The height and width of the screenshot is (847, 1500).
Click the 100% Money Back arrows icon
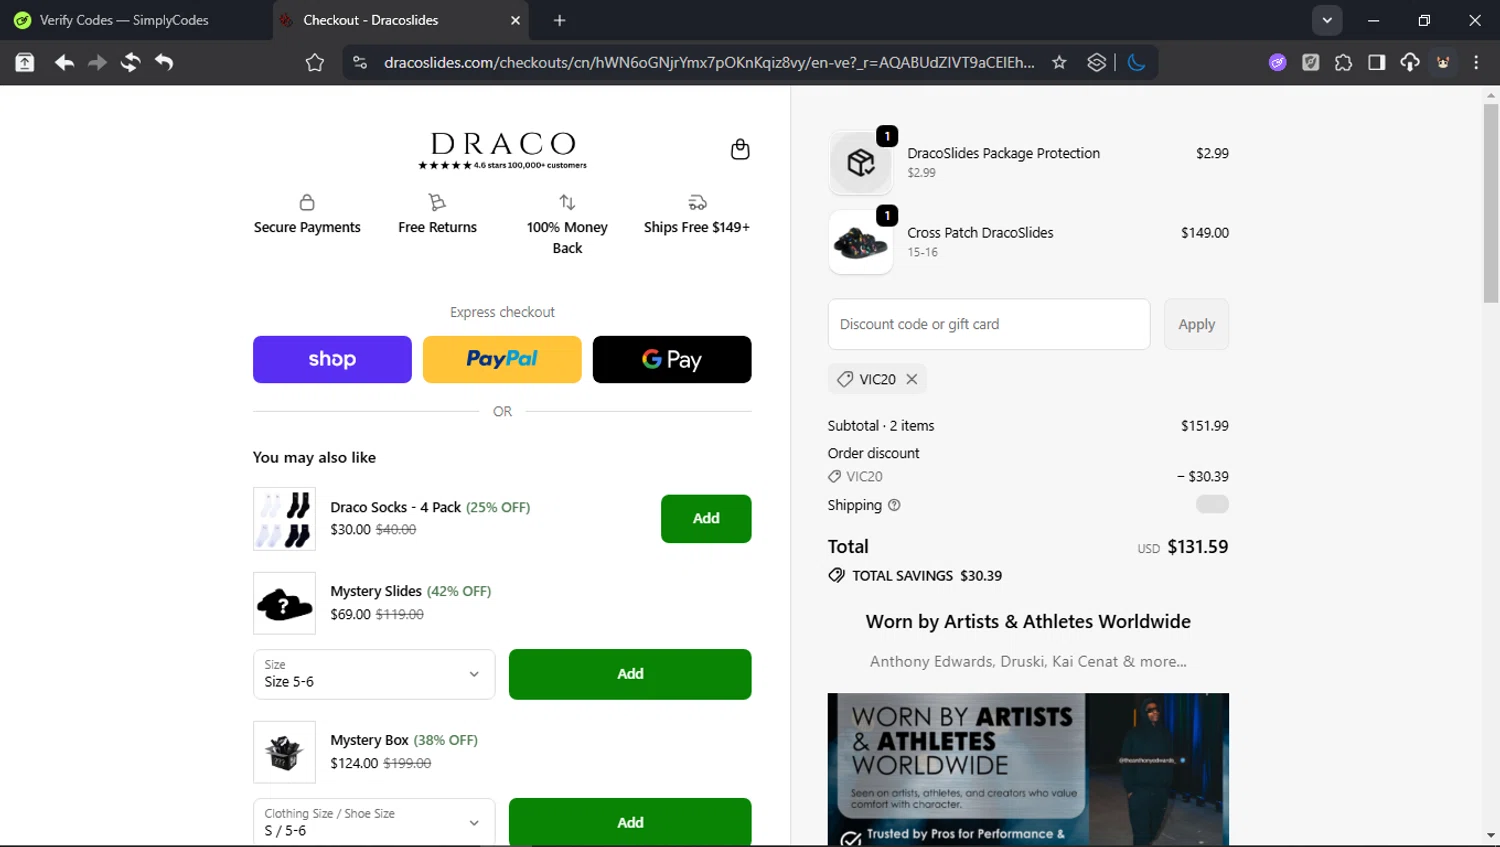tap(567, 202)
